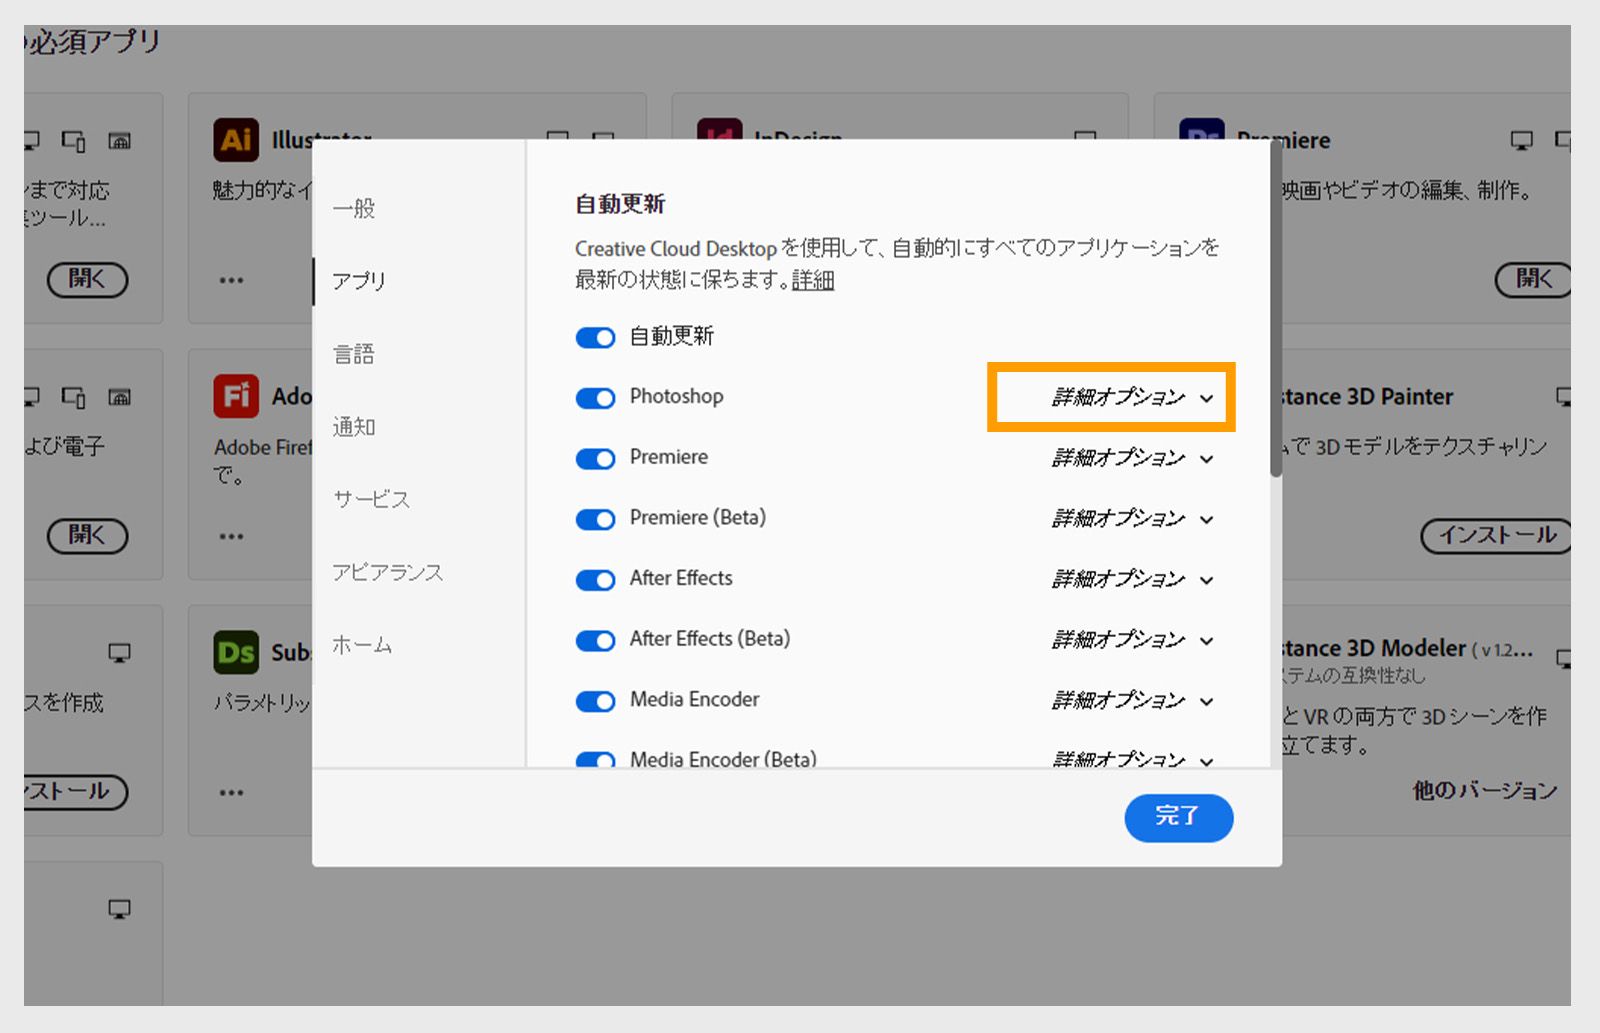The image size is (1600, 1033).
Task: Click the web icon in the row left of Illustrator
Action: coord(119,141)
